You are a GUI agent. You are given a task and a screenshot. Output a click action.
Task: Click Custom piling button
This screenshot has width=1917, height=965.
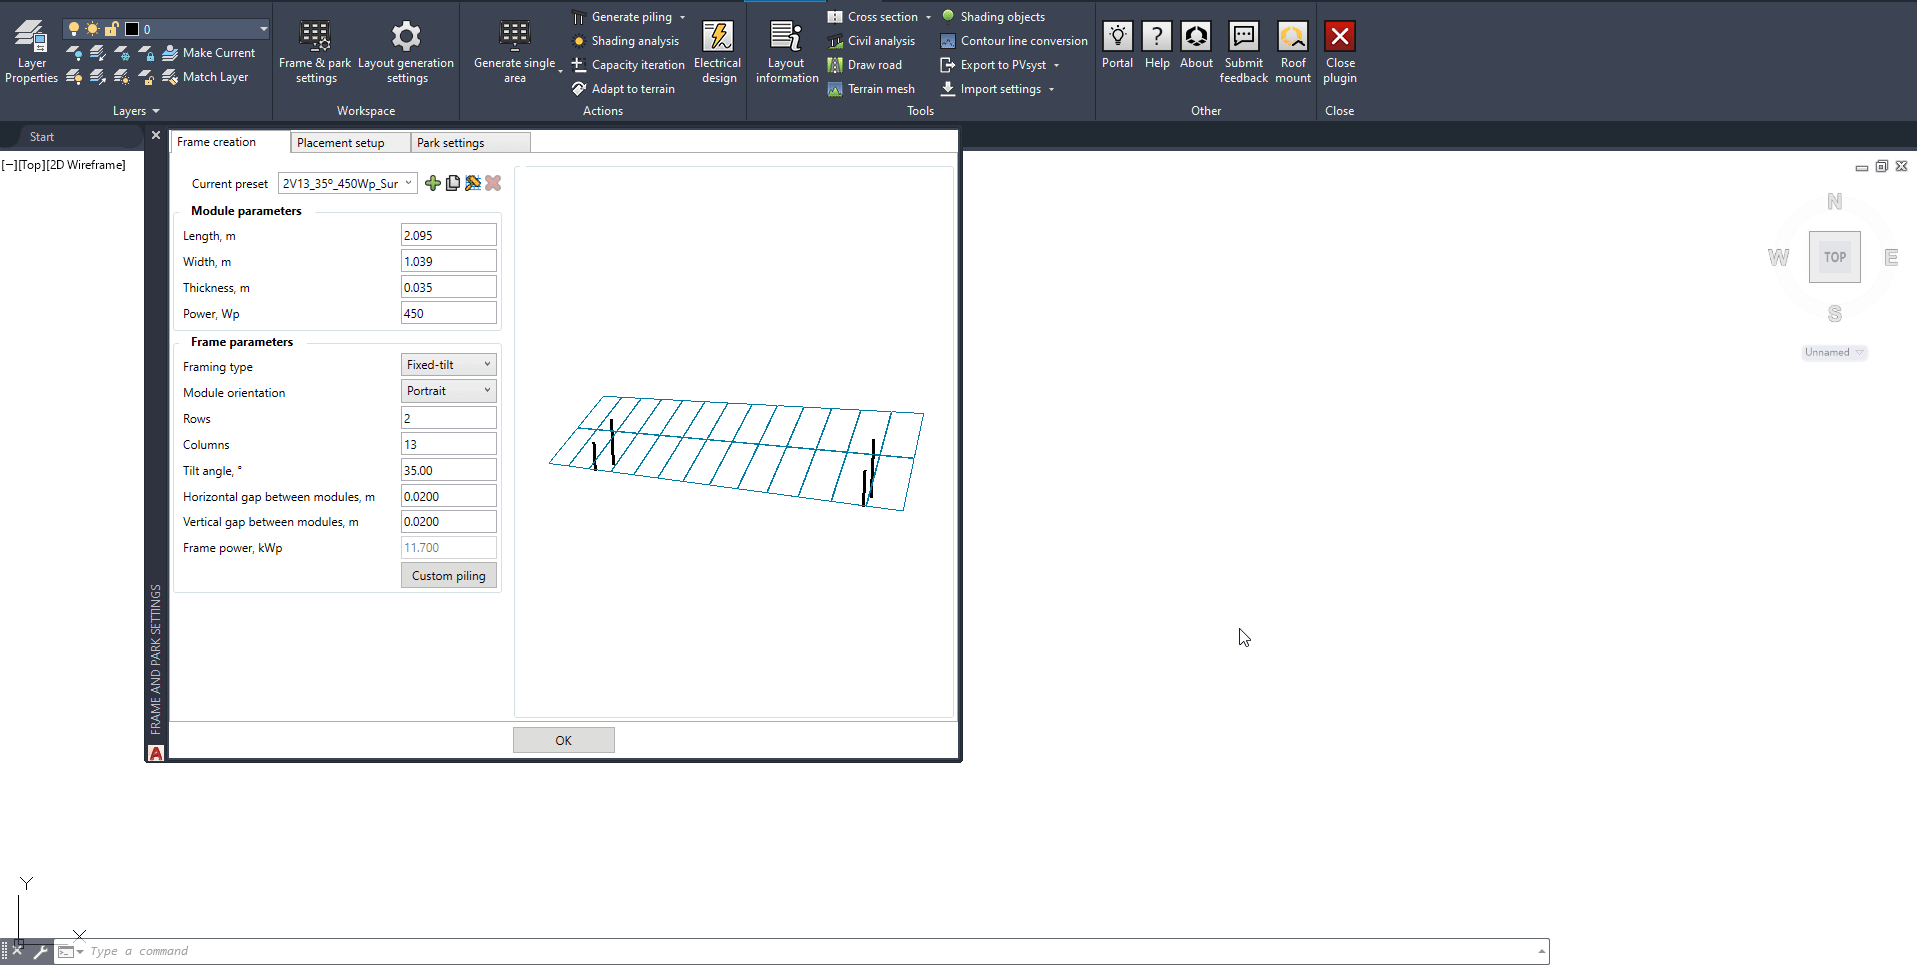449,576
